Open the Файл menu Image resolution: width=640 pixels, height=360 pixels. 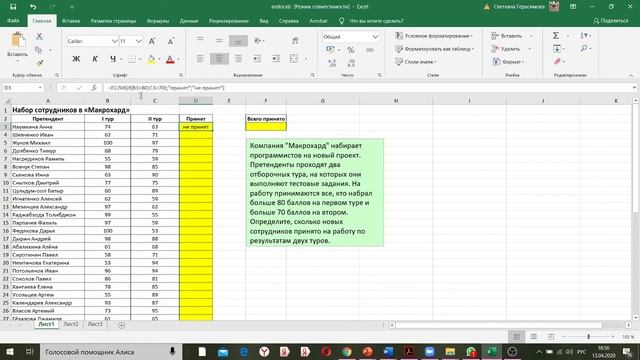(x=13, y=21)
